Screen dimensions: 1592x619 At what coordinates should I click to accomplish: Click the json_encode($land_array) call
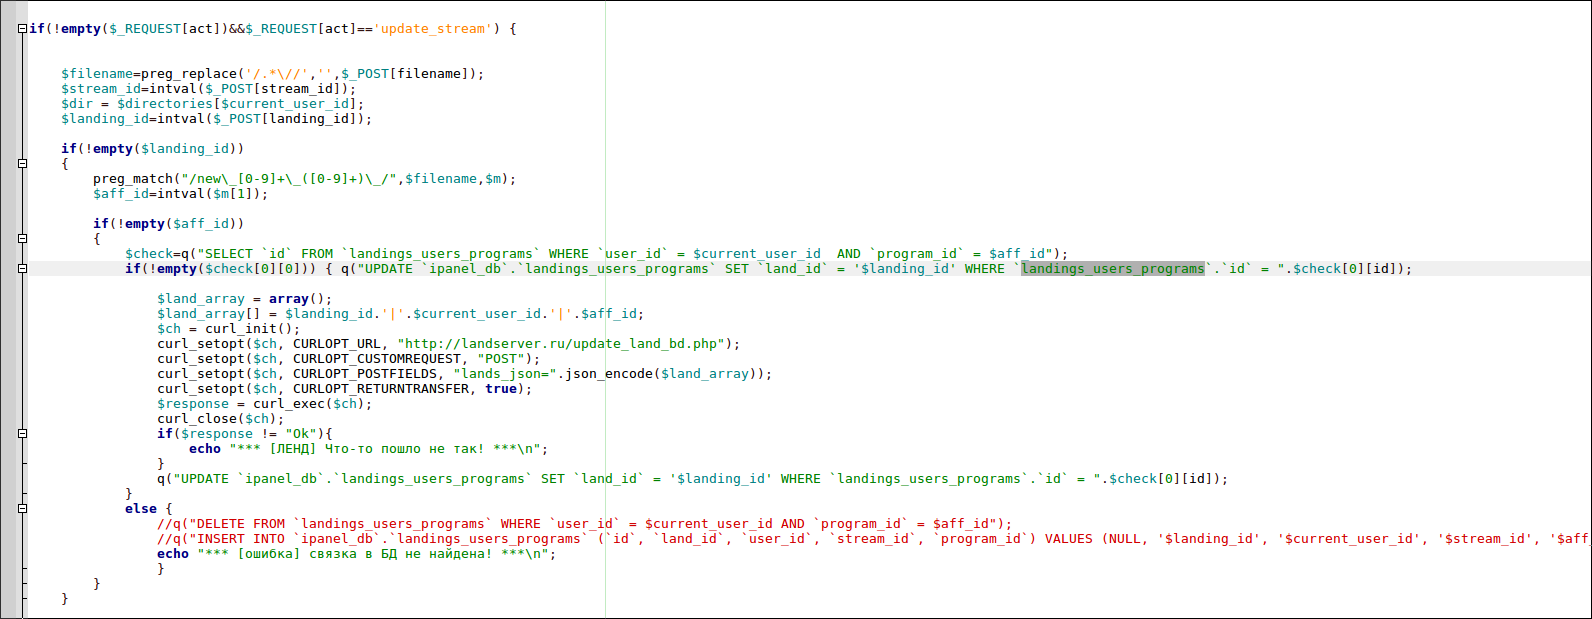pos(660,374)
